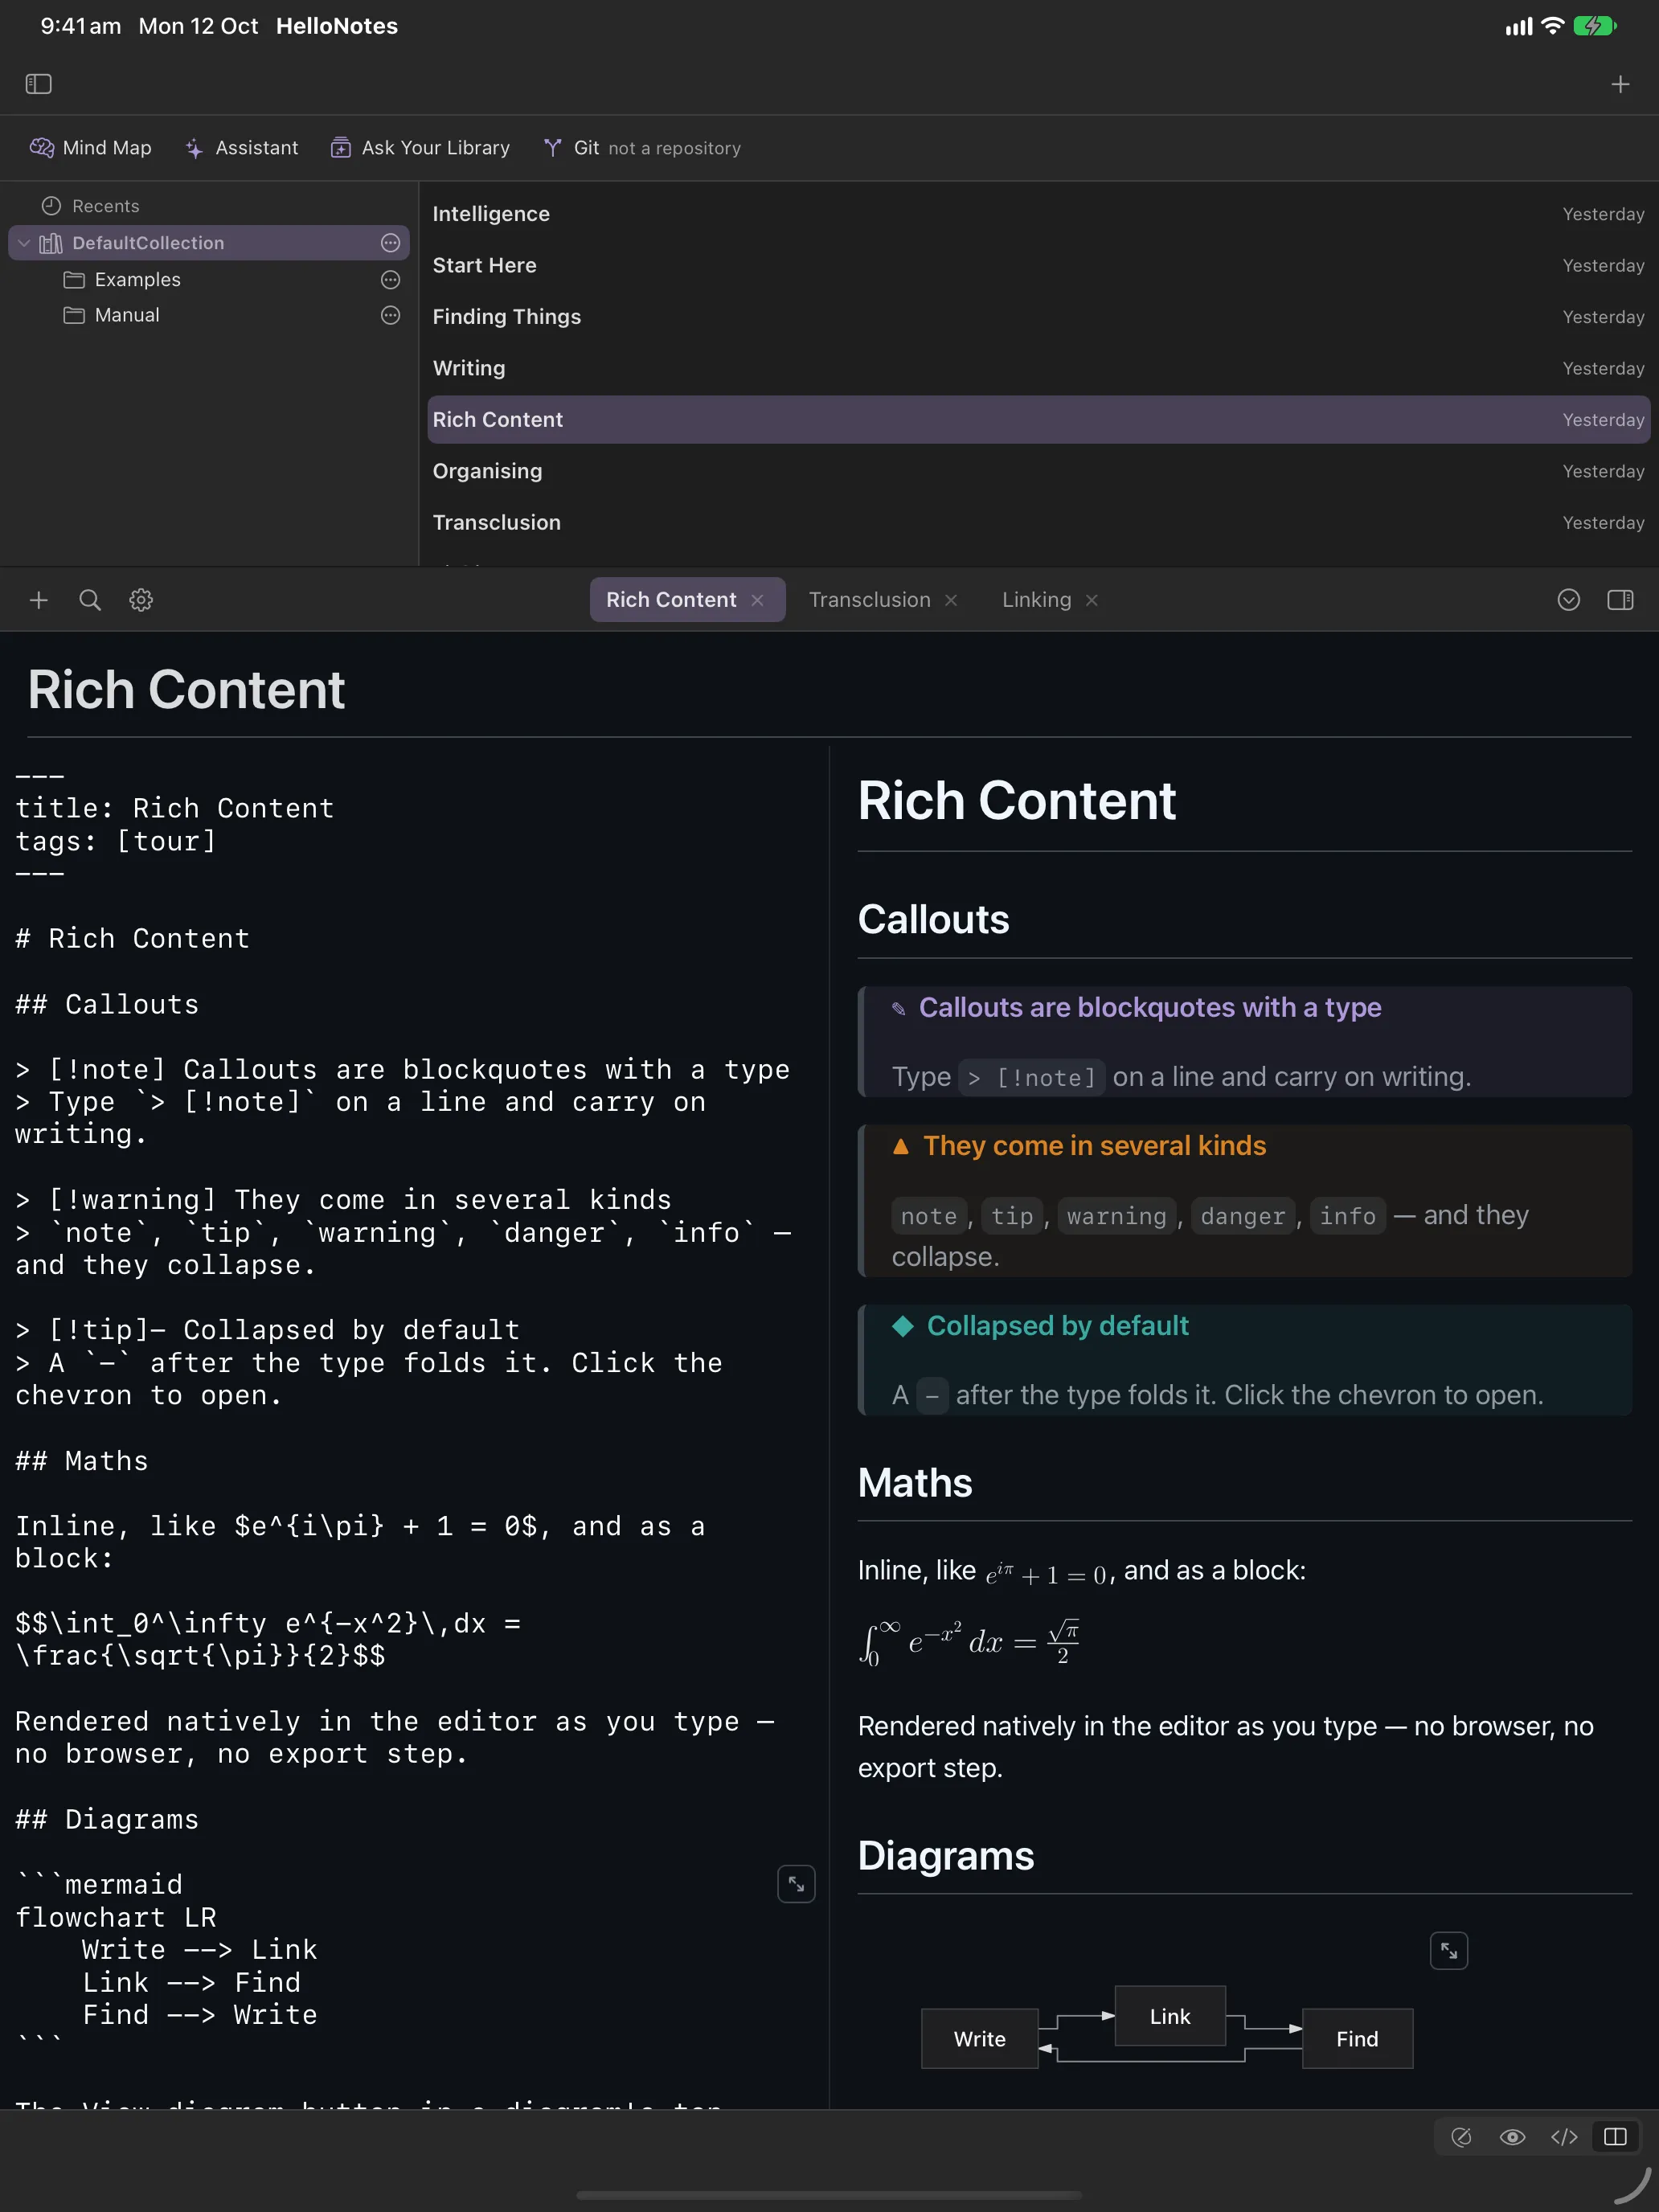Click the Rich Content note title field

click(186, 690)
